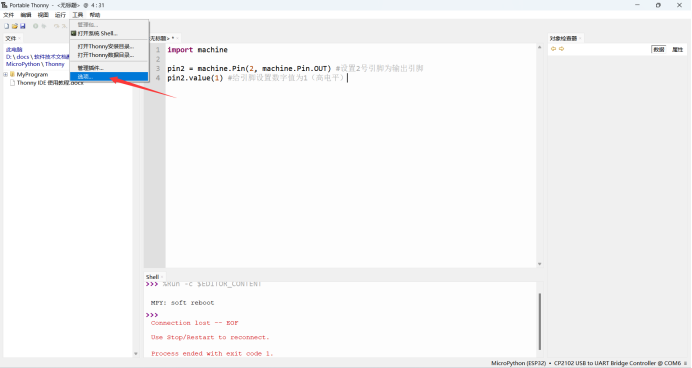Image resolution: width=692 pixels, height=368 pixels.
Task: Click the Save floppy disk icon
Action: click(23, 26)
